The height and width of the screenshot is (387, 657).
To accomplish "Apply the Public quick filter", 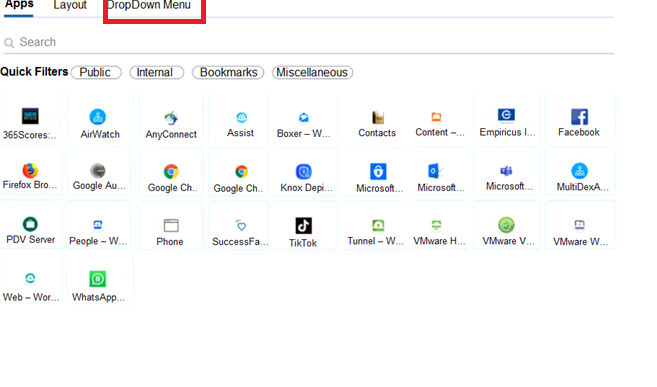I will 96,72.
